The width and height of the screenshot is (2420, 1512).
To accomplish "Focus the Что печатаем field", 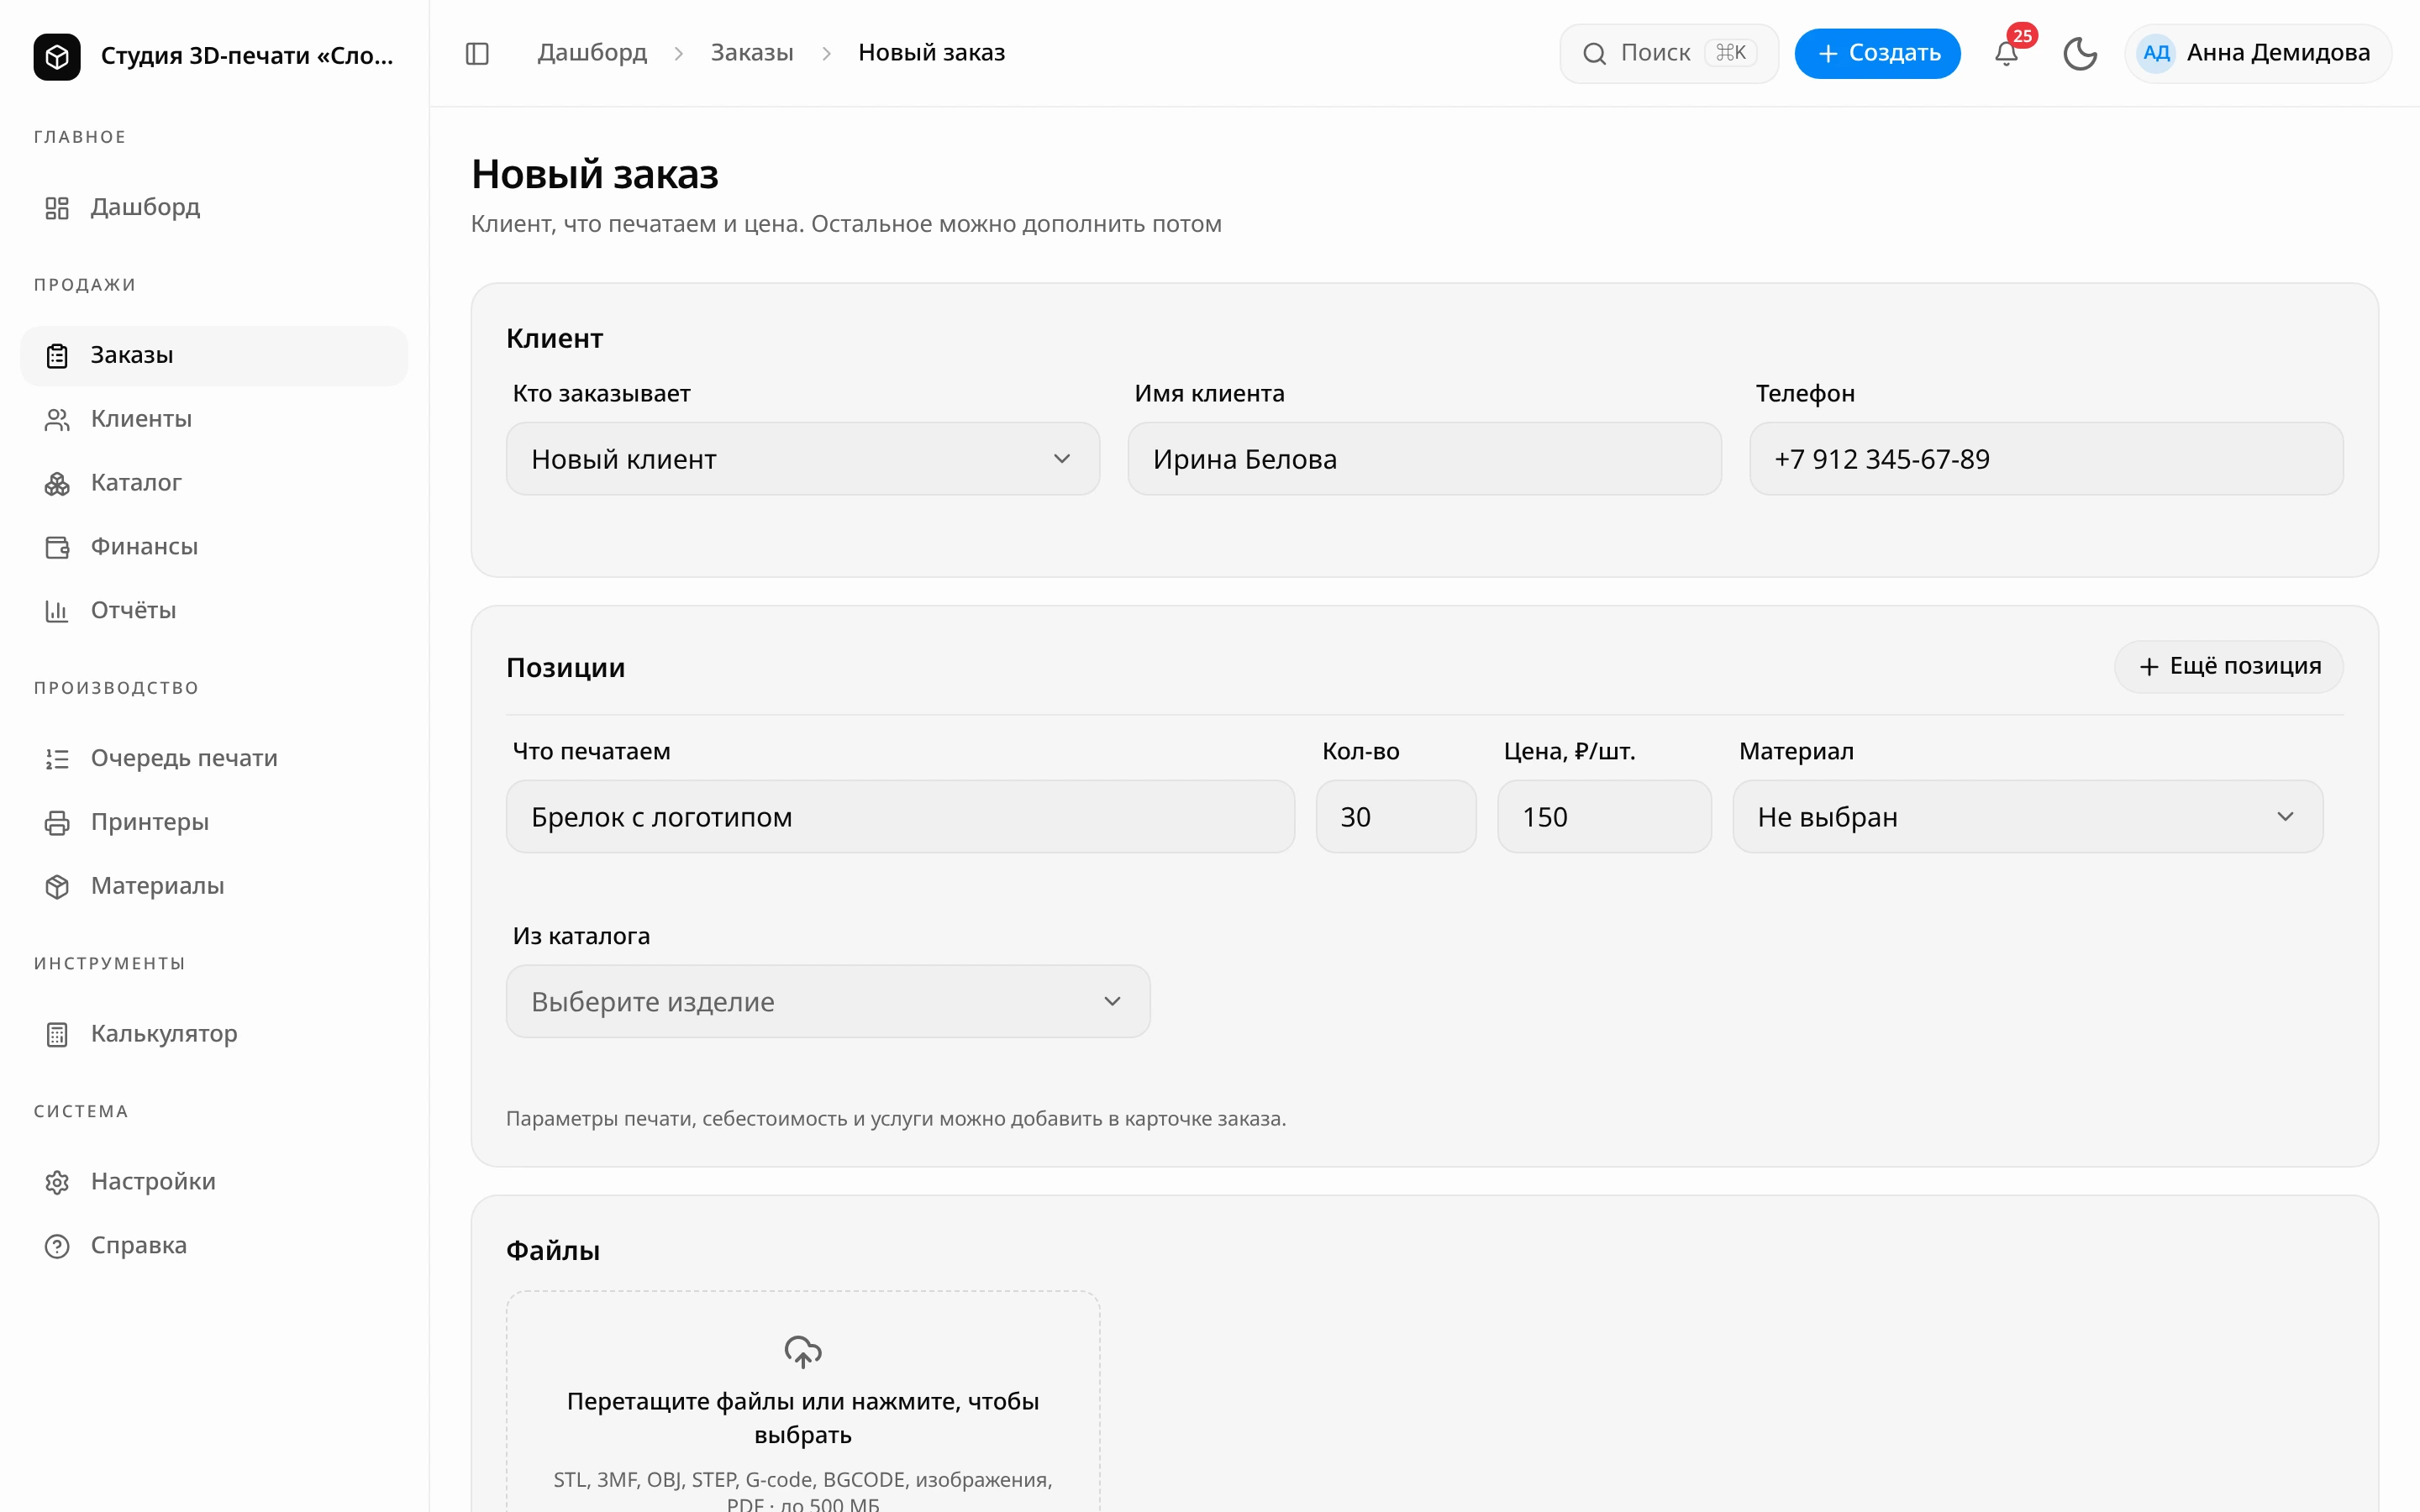I will coord(900,817).
